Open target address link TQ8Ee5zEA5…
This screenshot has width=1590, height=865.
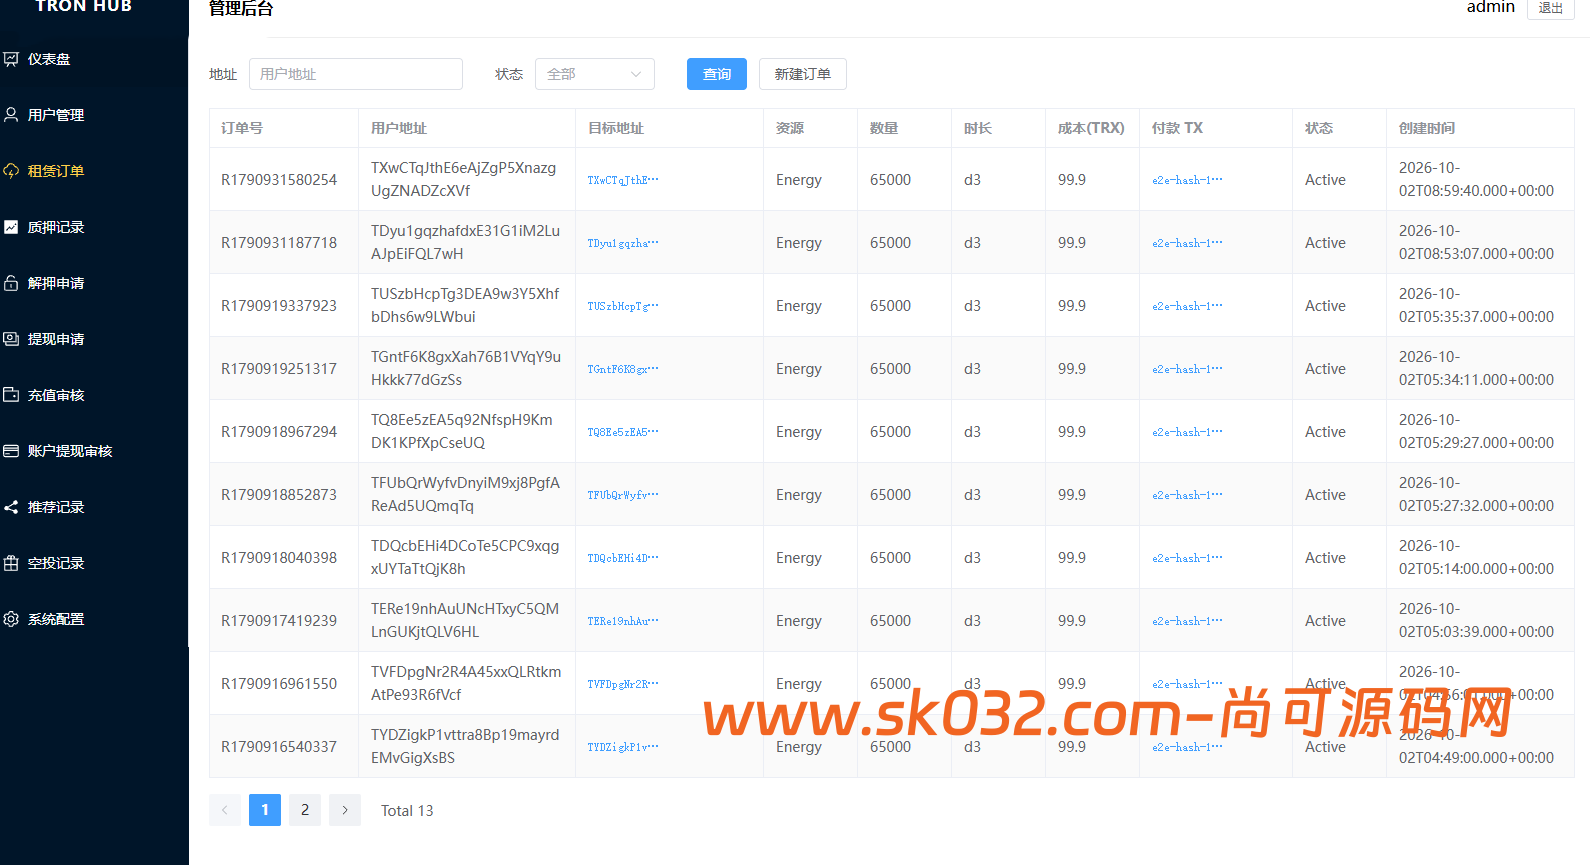coord(623,432)
